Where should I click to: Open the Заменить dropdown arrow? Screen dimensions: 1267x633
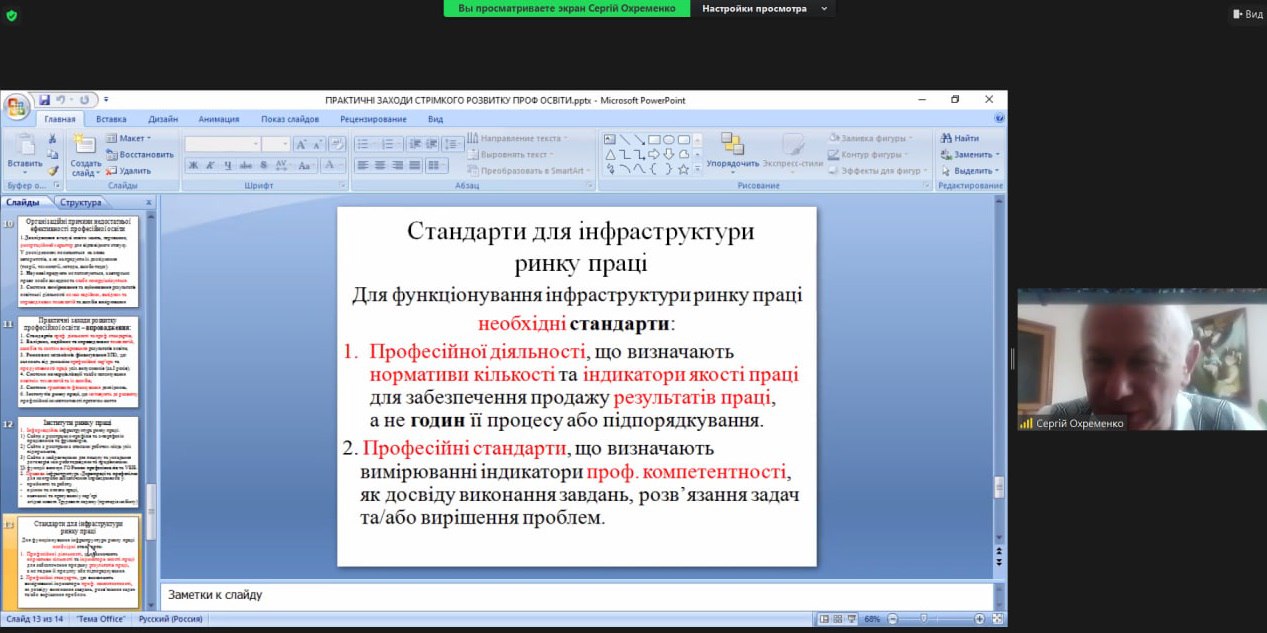pos(997,155)
